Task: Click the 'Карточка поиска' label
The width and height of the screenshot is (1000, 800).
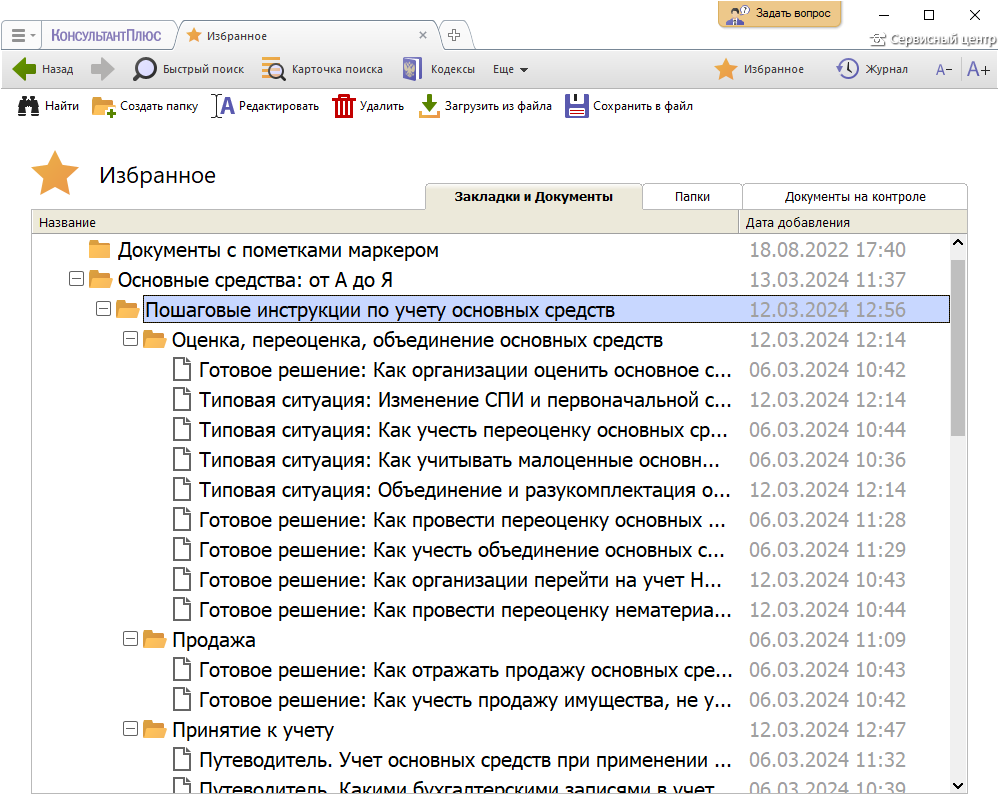Action: coord(337,70)
